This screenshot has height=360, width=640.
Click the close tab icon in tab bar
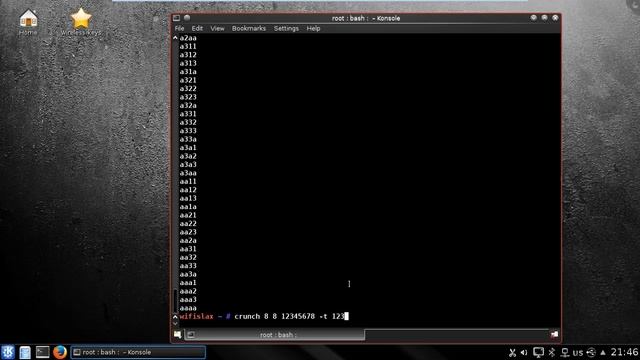[554, 335]
